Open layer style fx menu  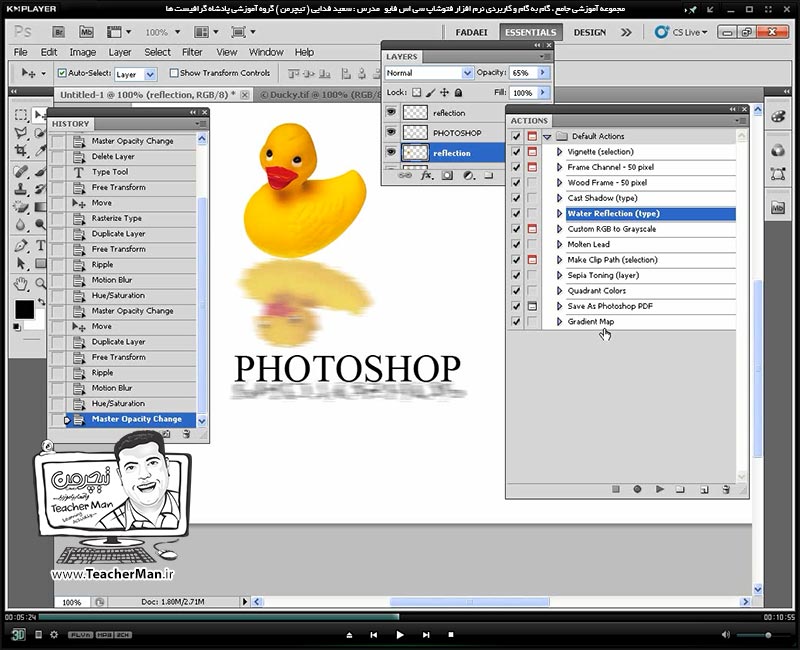coord(427,176)
